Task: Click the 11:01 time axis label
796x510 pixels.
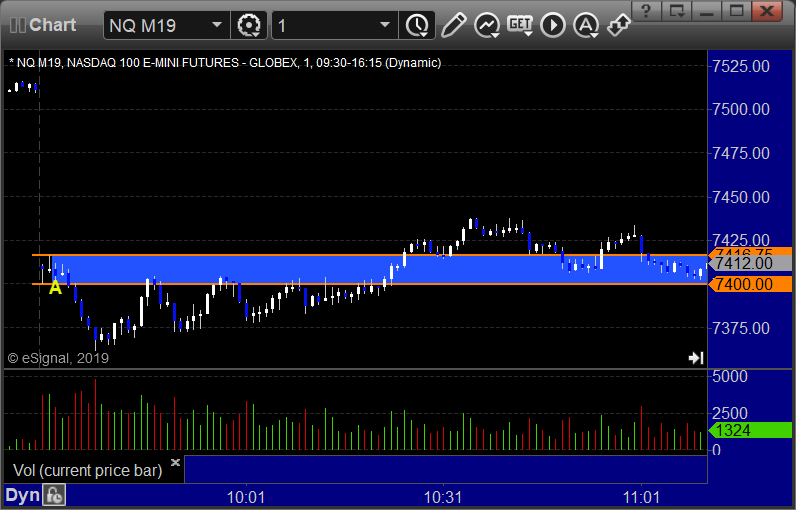Action: click(x=641, y=497)
